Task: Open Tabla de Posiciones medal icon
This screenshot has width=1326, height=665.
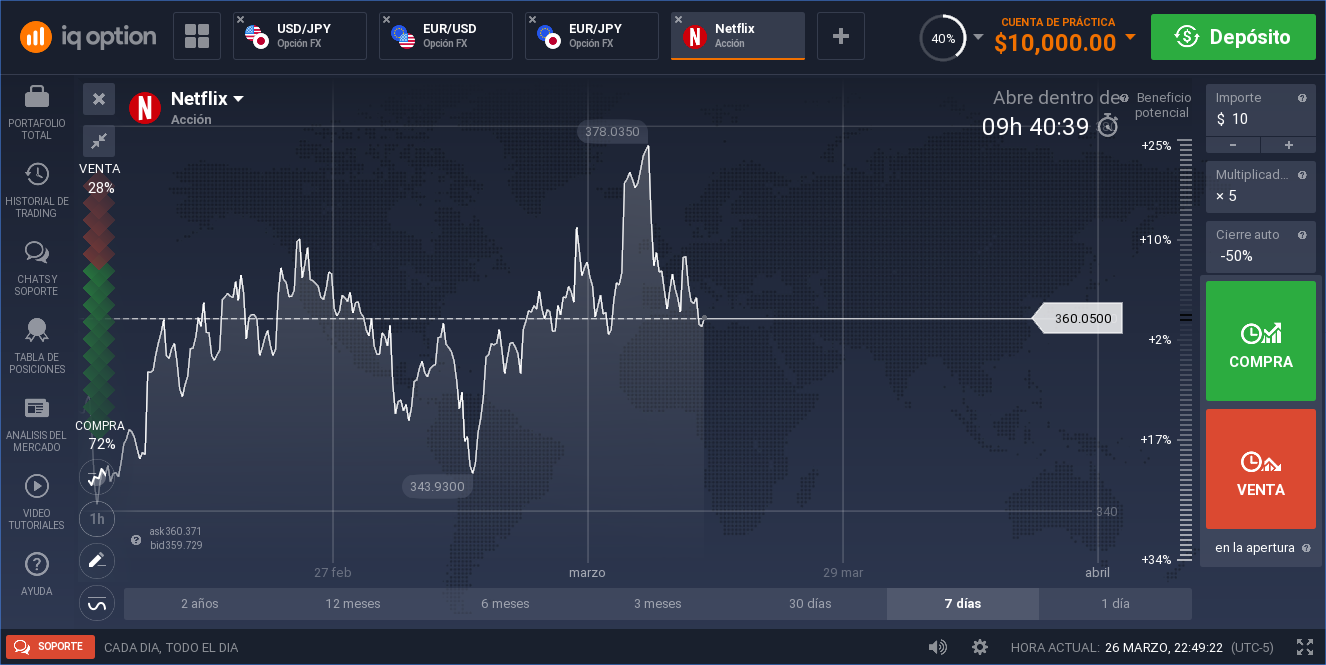Action: tap(37, 330)
